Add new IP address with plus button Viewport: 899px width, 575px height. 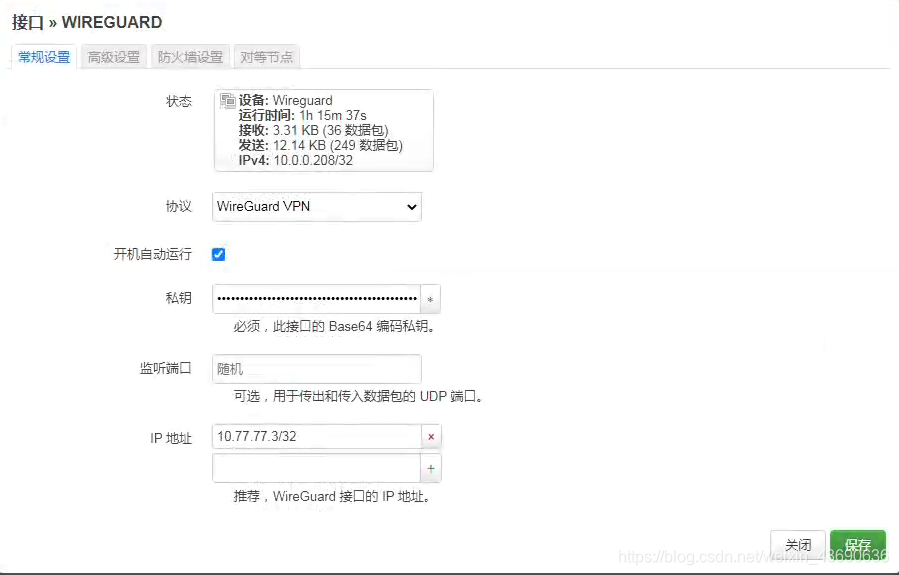[x=431, y=468]
